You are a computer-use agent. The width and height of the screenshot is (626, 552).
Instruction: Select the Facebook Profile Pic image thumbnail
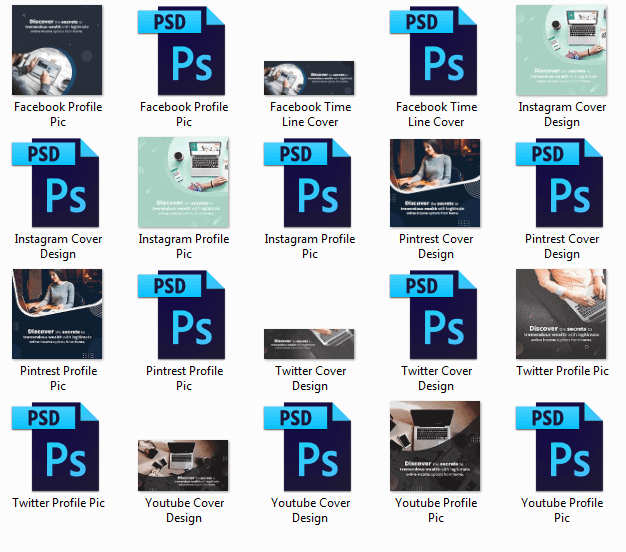coord(58,50)
